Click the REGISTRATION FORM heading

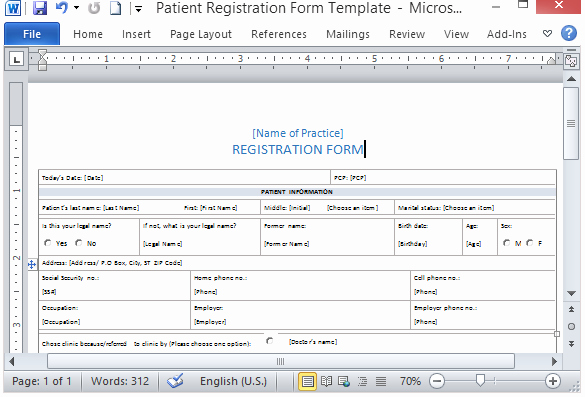[x=297, y=150]
